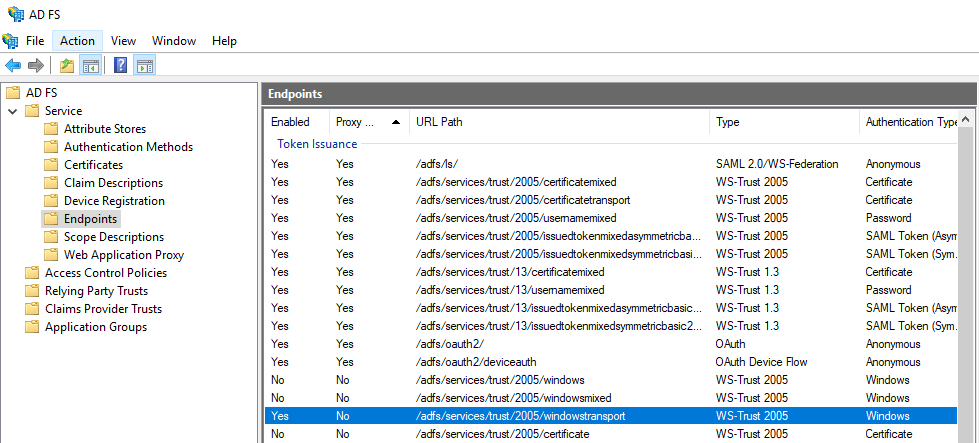The image size is (979, 443).
Task: Open the Window menu
Action: pos(174,41)
